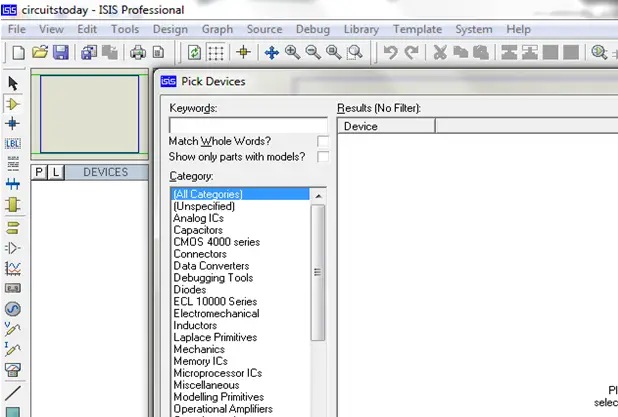Click into the Keywords input field
The image size is (618, 417).
248,125
